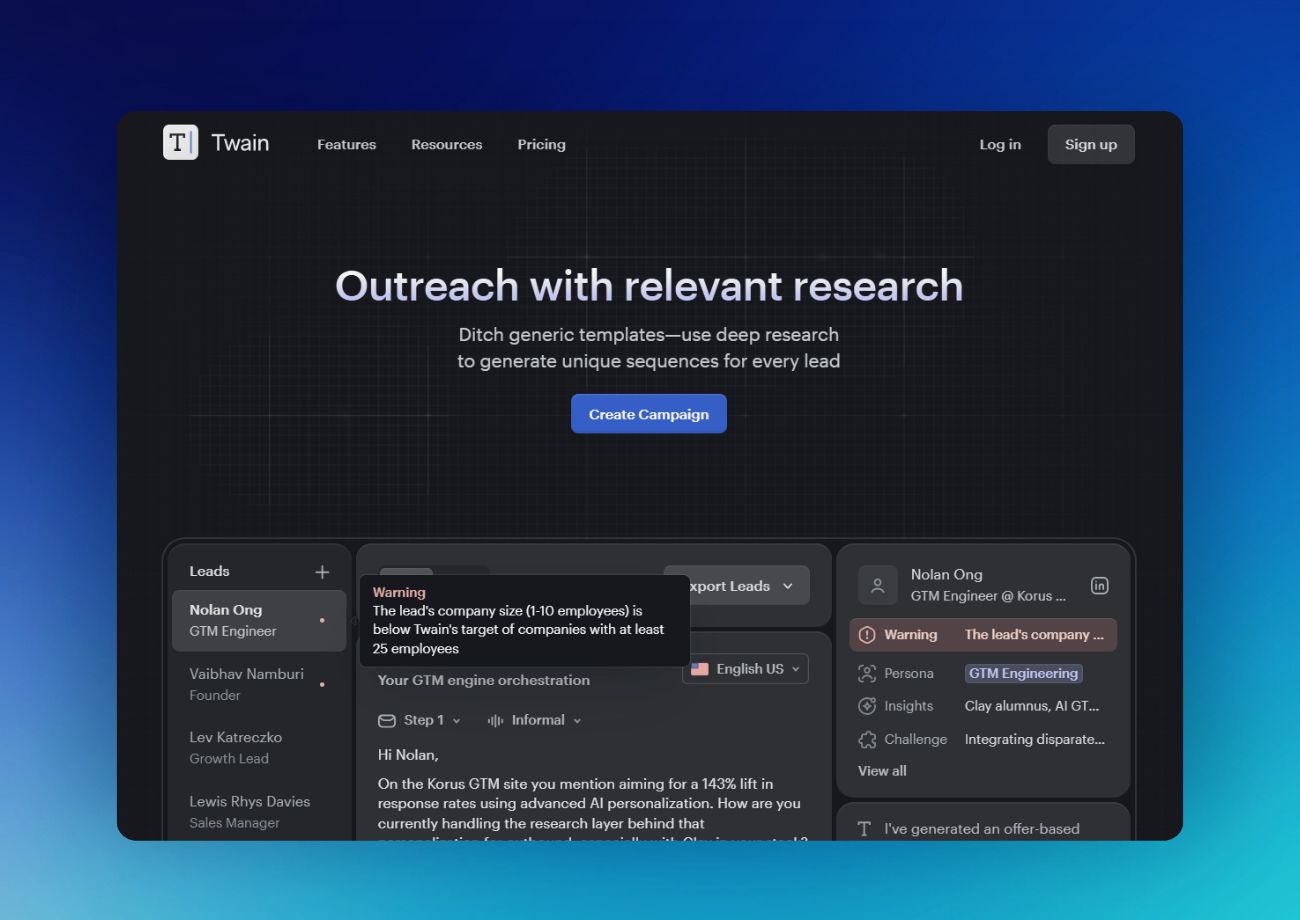Click the Insights icon

(867, 706)
